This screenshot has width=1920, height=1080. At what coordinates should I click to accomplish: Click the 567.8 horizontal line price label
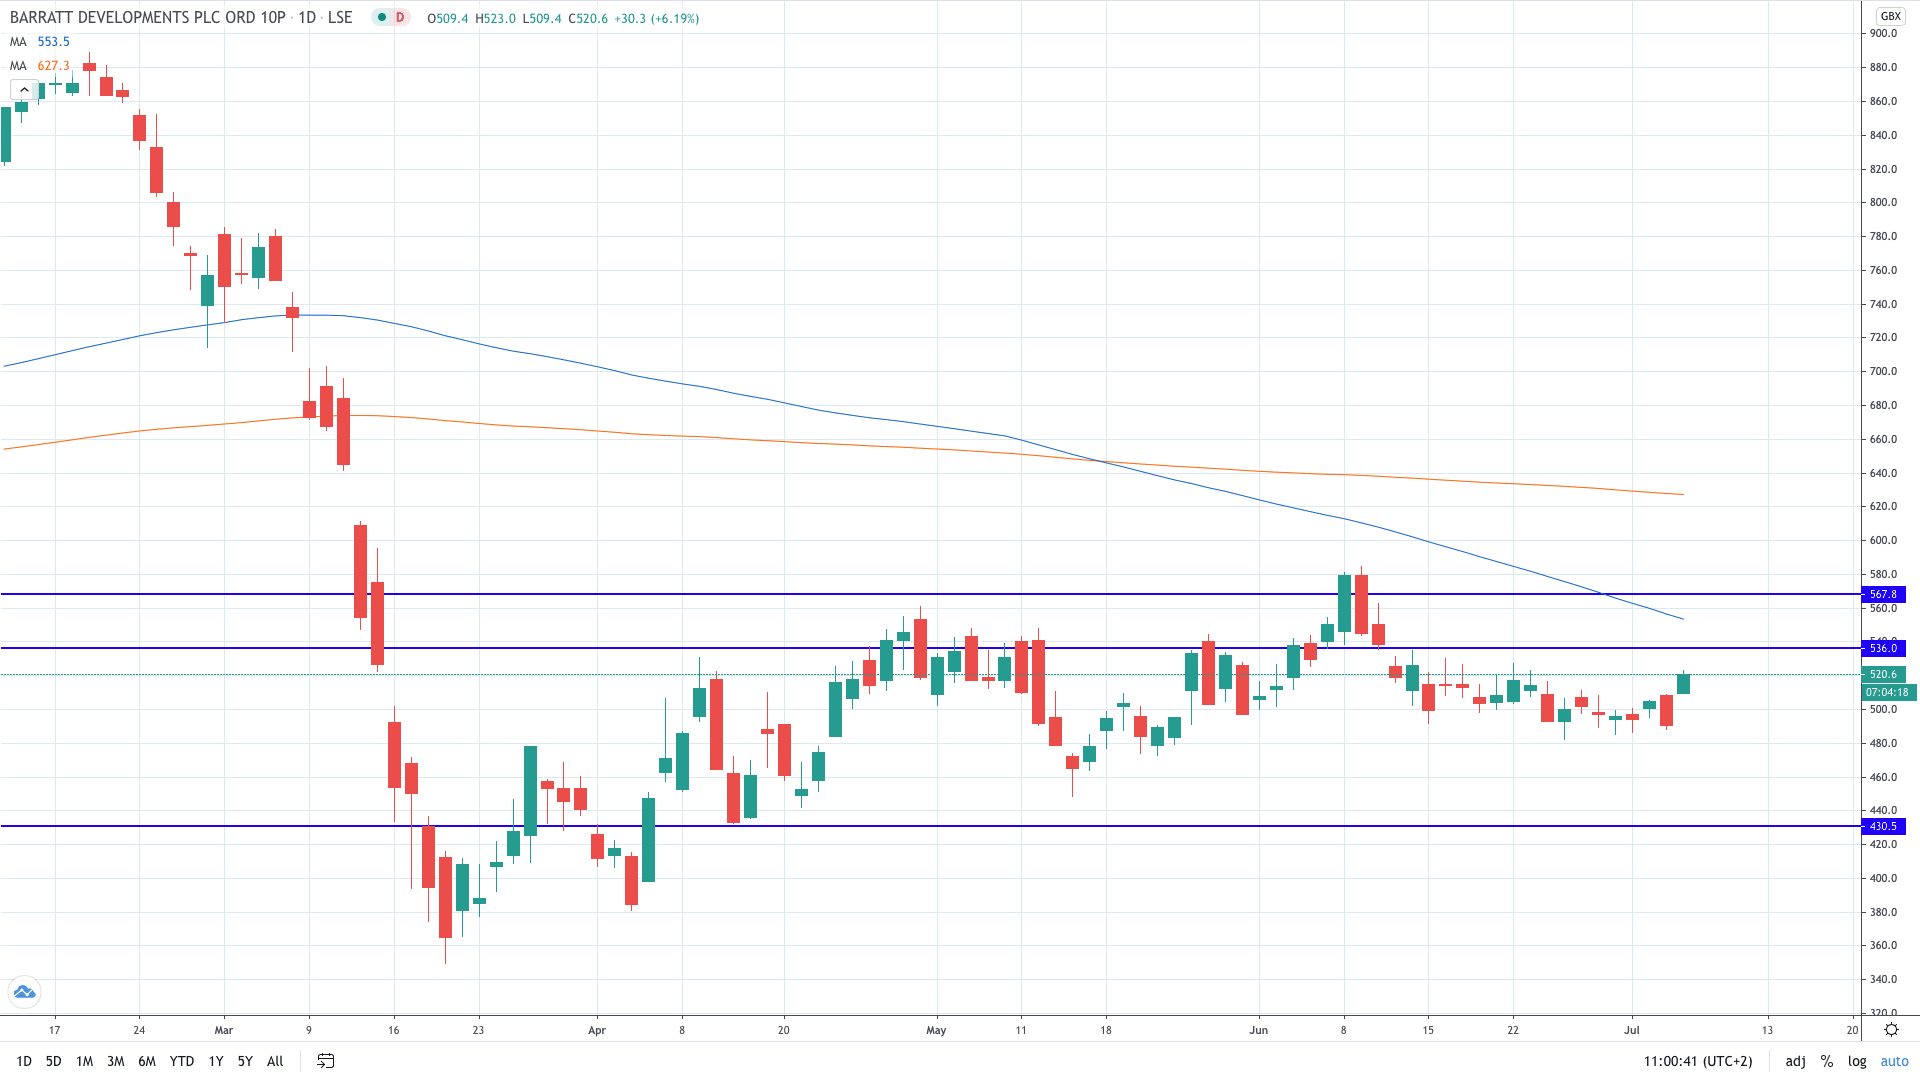[x=1884, y=594]
